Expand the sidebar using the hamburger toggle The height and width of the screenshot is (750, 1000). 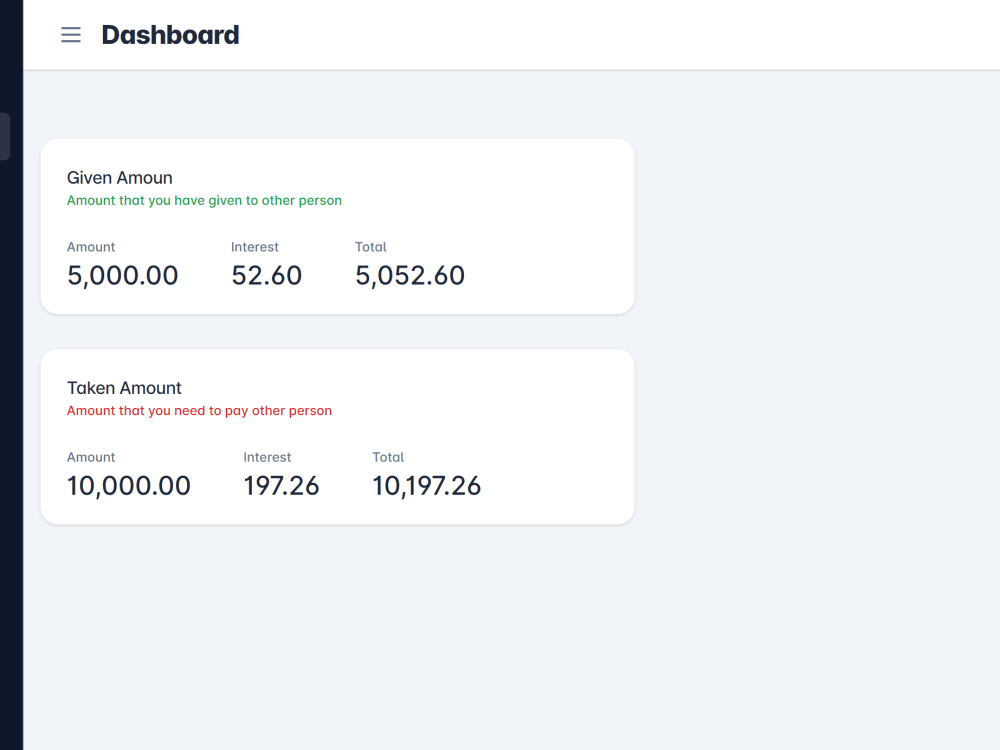70,34
